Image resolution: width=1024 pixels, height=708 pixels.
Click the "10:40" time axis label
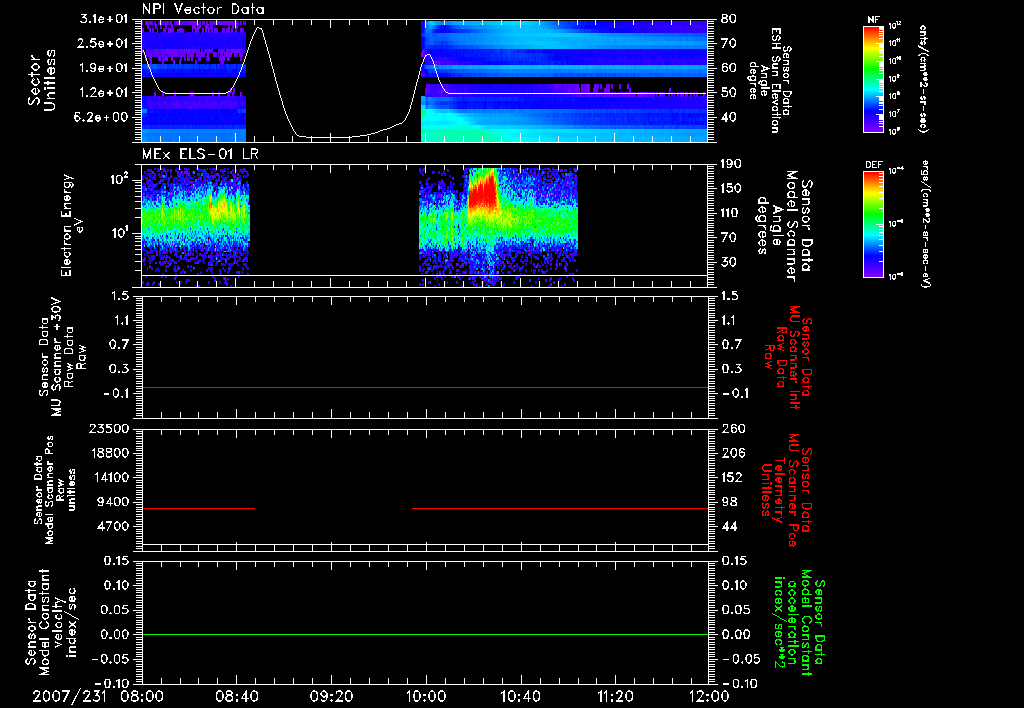pyautogui.click(x=520, y=696)
